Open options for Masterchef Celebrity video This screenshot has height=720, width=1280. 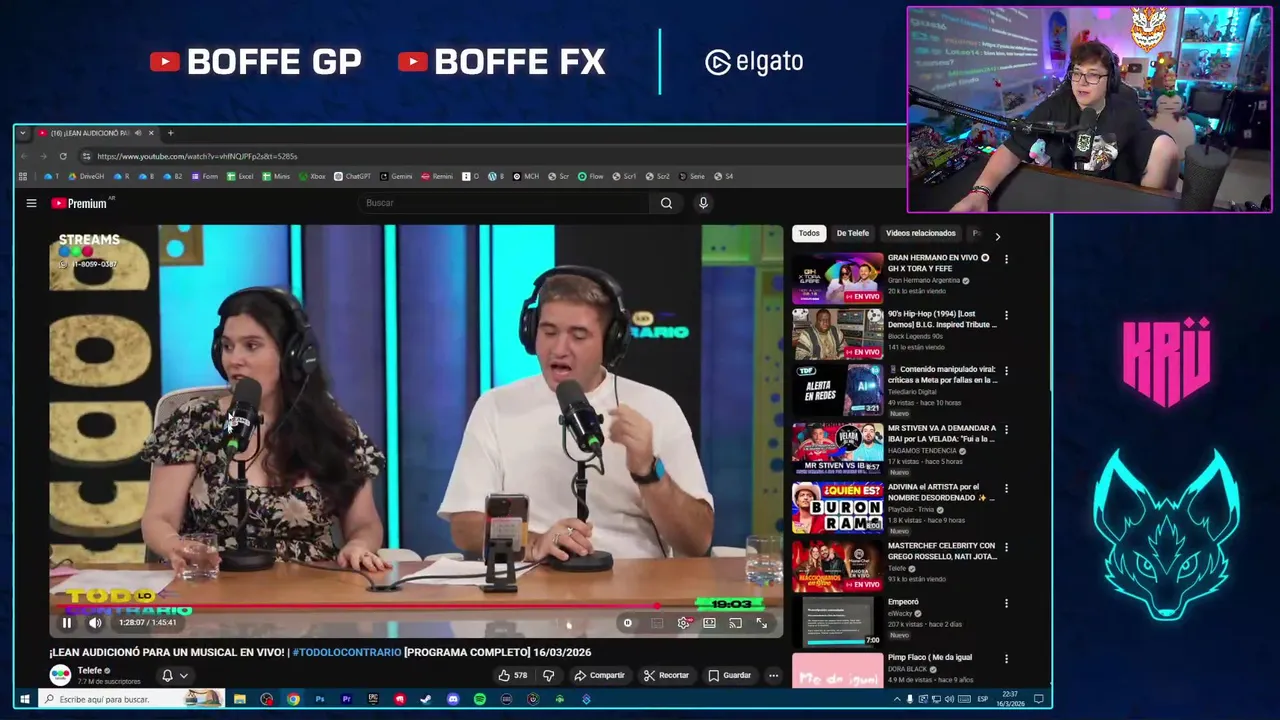coord(1006,548)
